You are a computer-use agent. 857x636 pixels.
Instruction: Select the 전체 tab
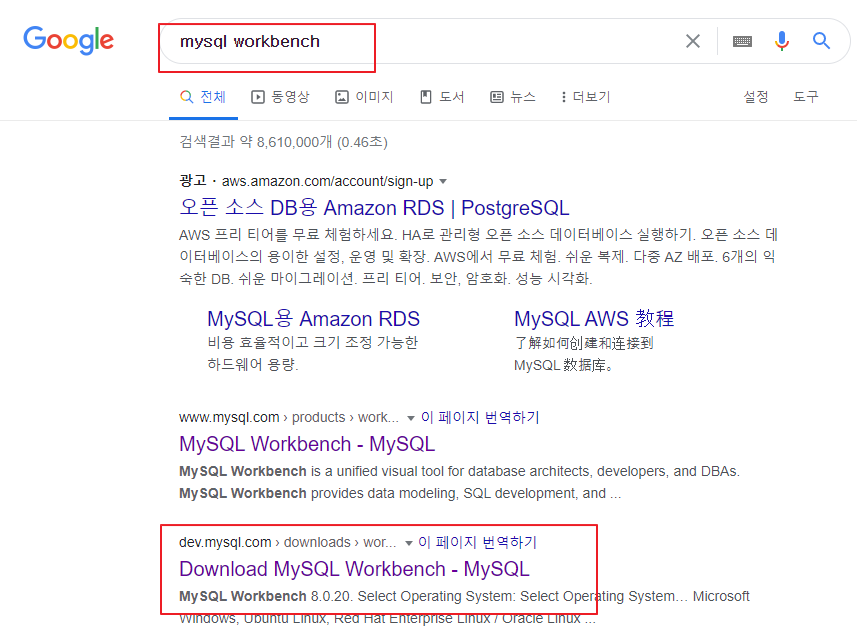[203, 97]
